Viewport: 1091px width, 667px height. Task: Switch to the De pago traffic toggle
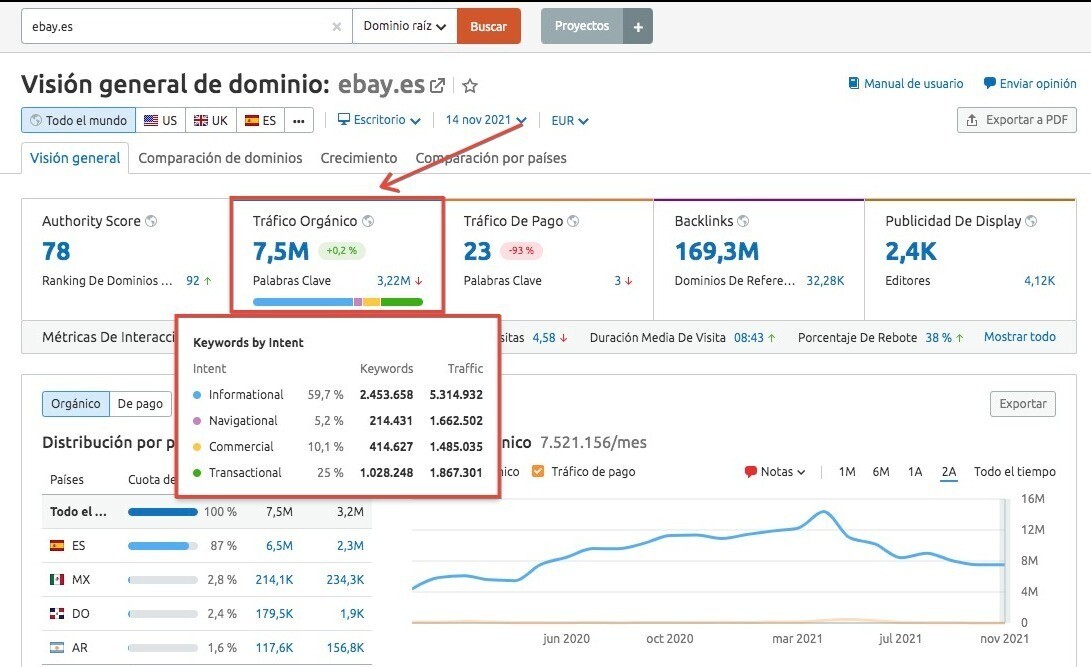pyautogui.click(x=140, y=404)
